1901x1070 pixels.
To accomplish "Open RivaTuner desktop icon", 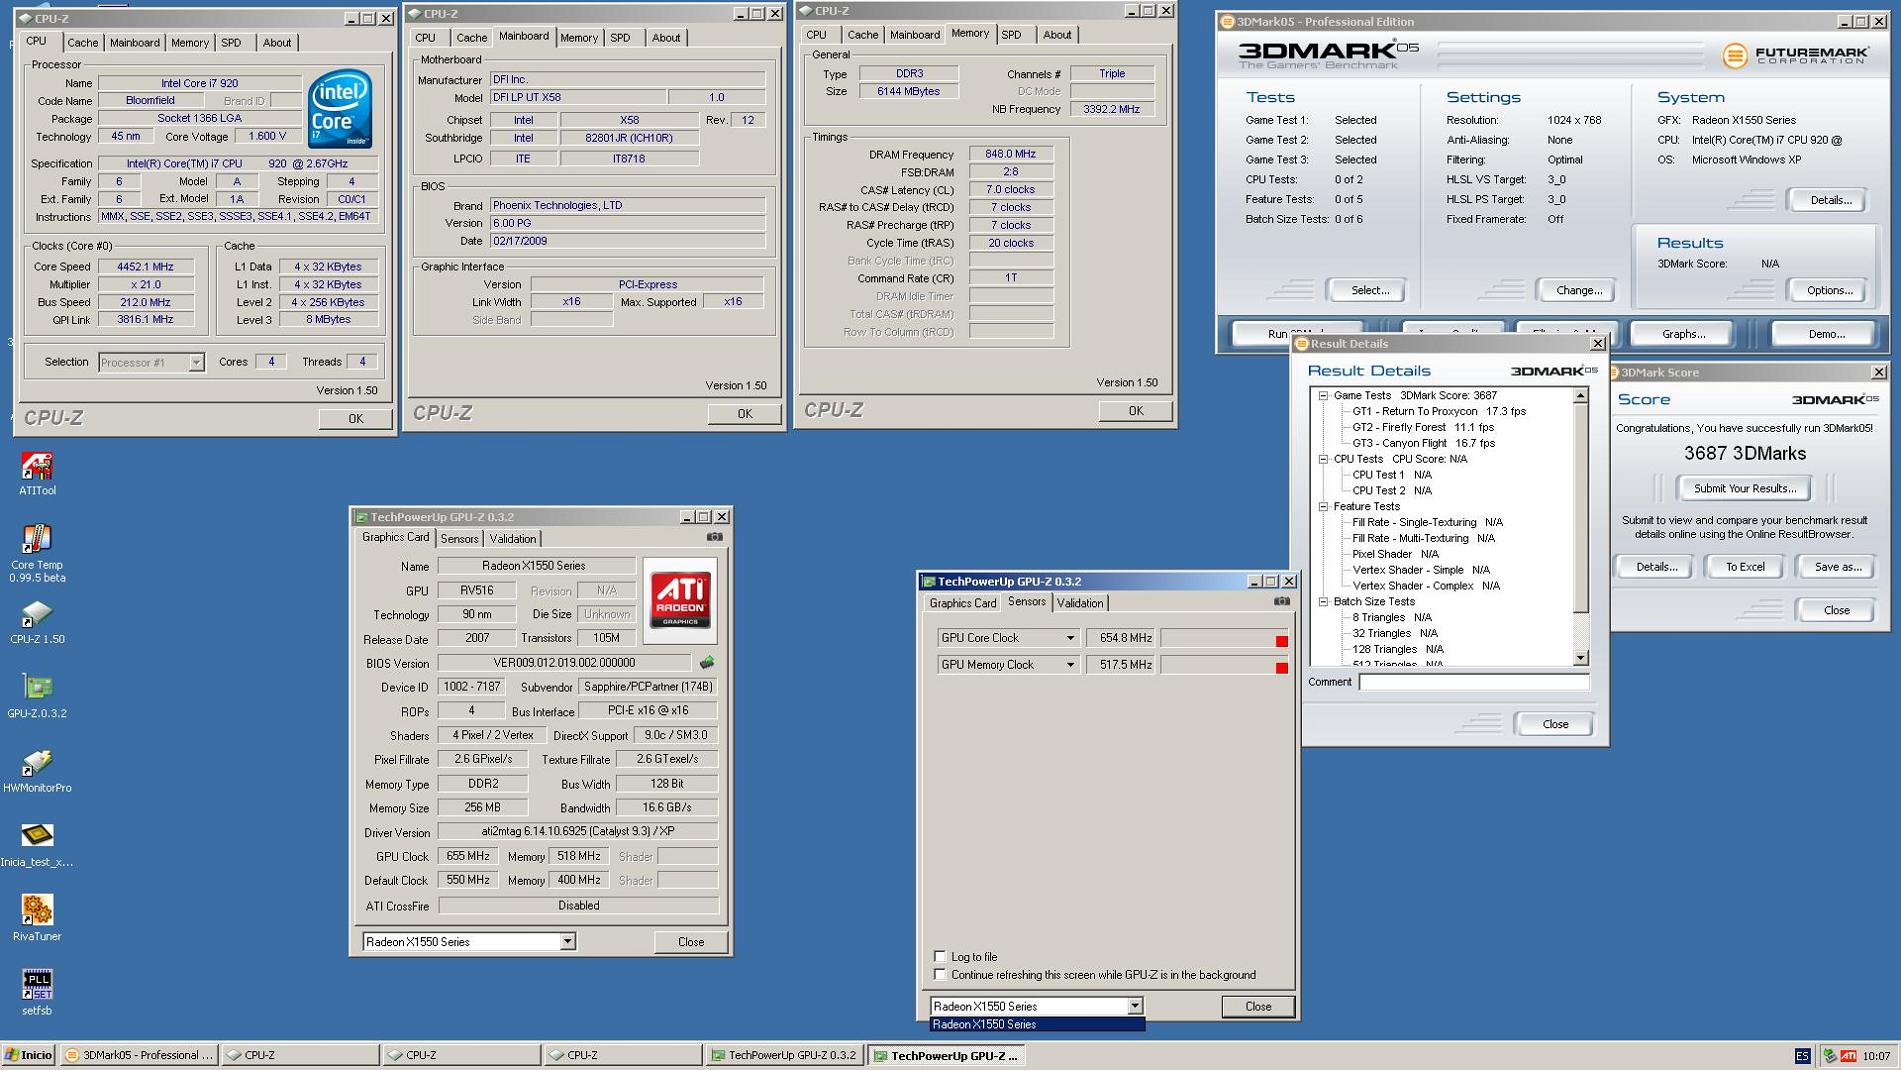I will pyautogui.click(x=37, y=918).
